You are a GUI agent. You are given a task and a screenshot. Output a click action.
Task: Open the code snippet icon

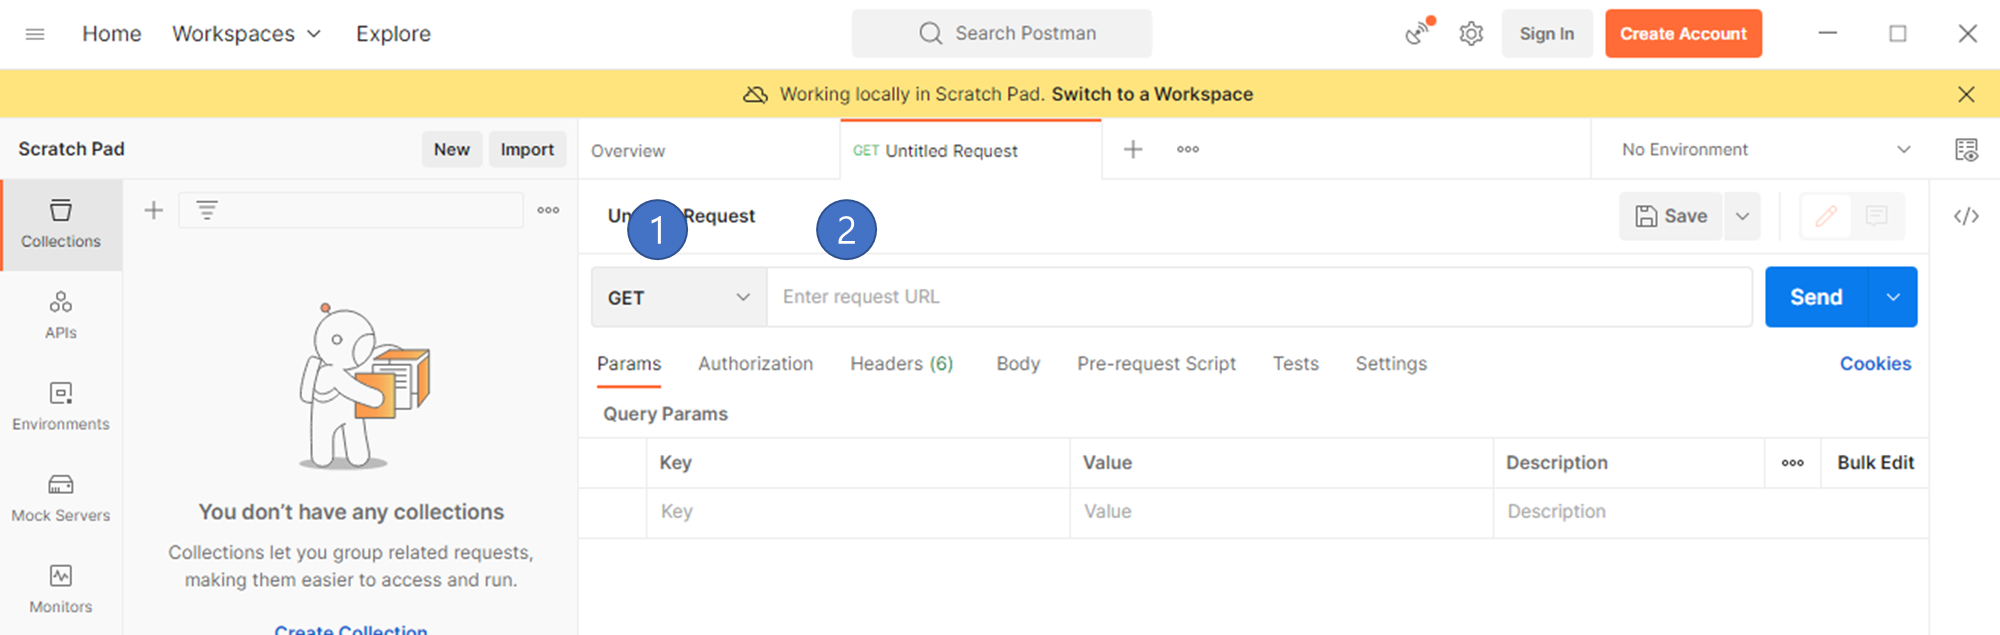click(1966, 216)
